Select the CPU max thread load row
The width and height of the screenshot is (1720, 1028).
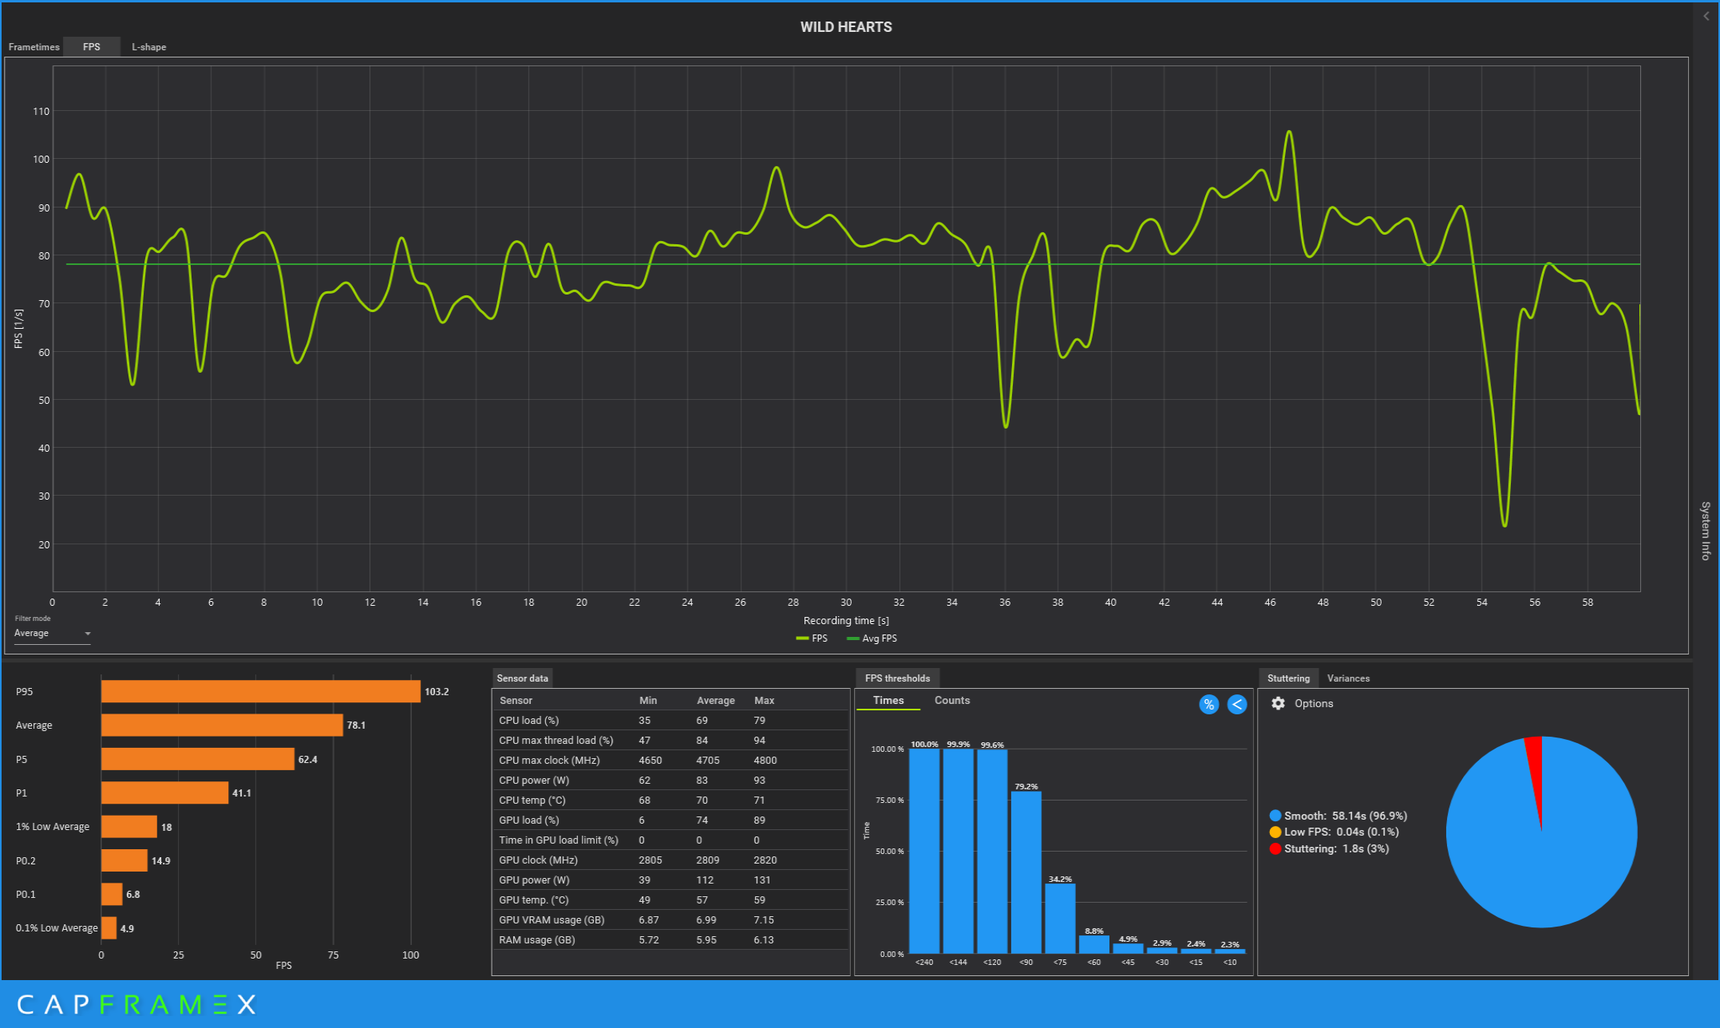[671, 740]
